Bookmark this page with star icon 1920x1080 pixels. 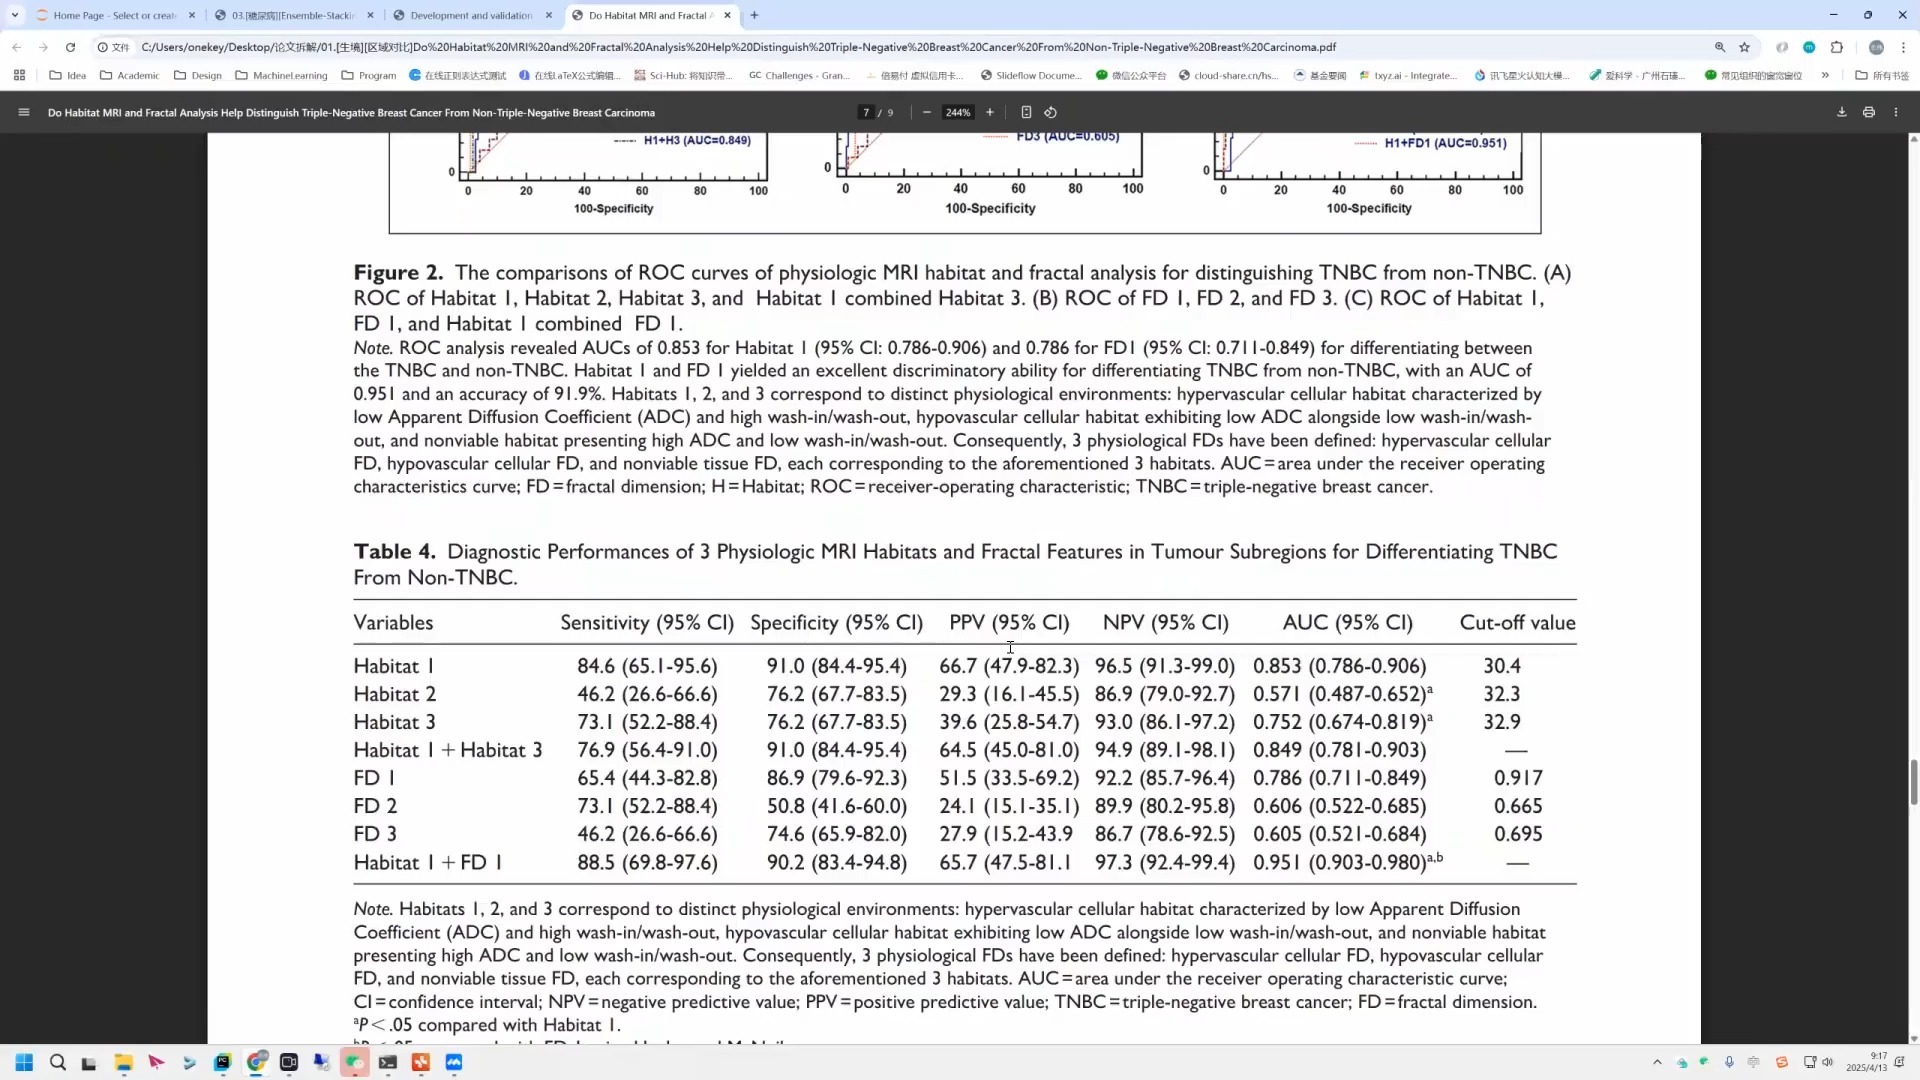tap(1745, 47)
